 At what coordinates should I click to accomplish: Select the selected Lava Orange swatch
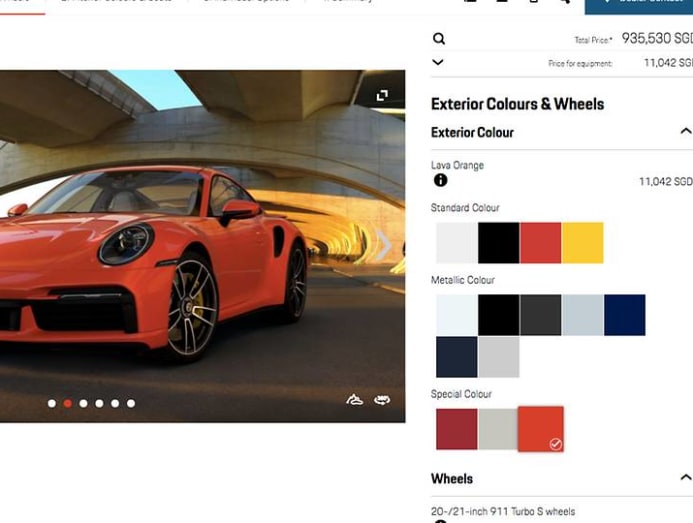(540, 429)
